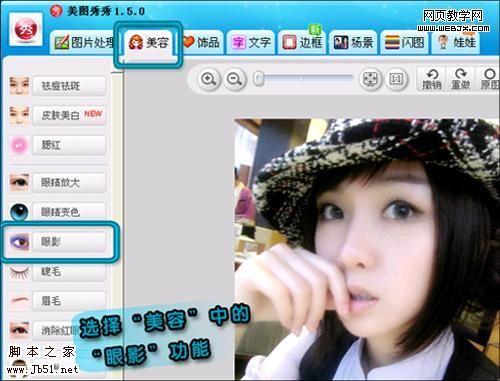Viewport: 500px width, 381px height.
Task: Switch to the 场景 tab
Action: click(x=353, y=42)
